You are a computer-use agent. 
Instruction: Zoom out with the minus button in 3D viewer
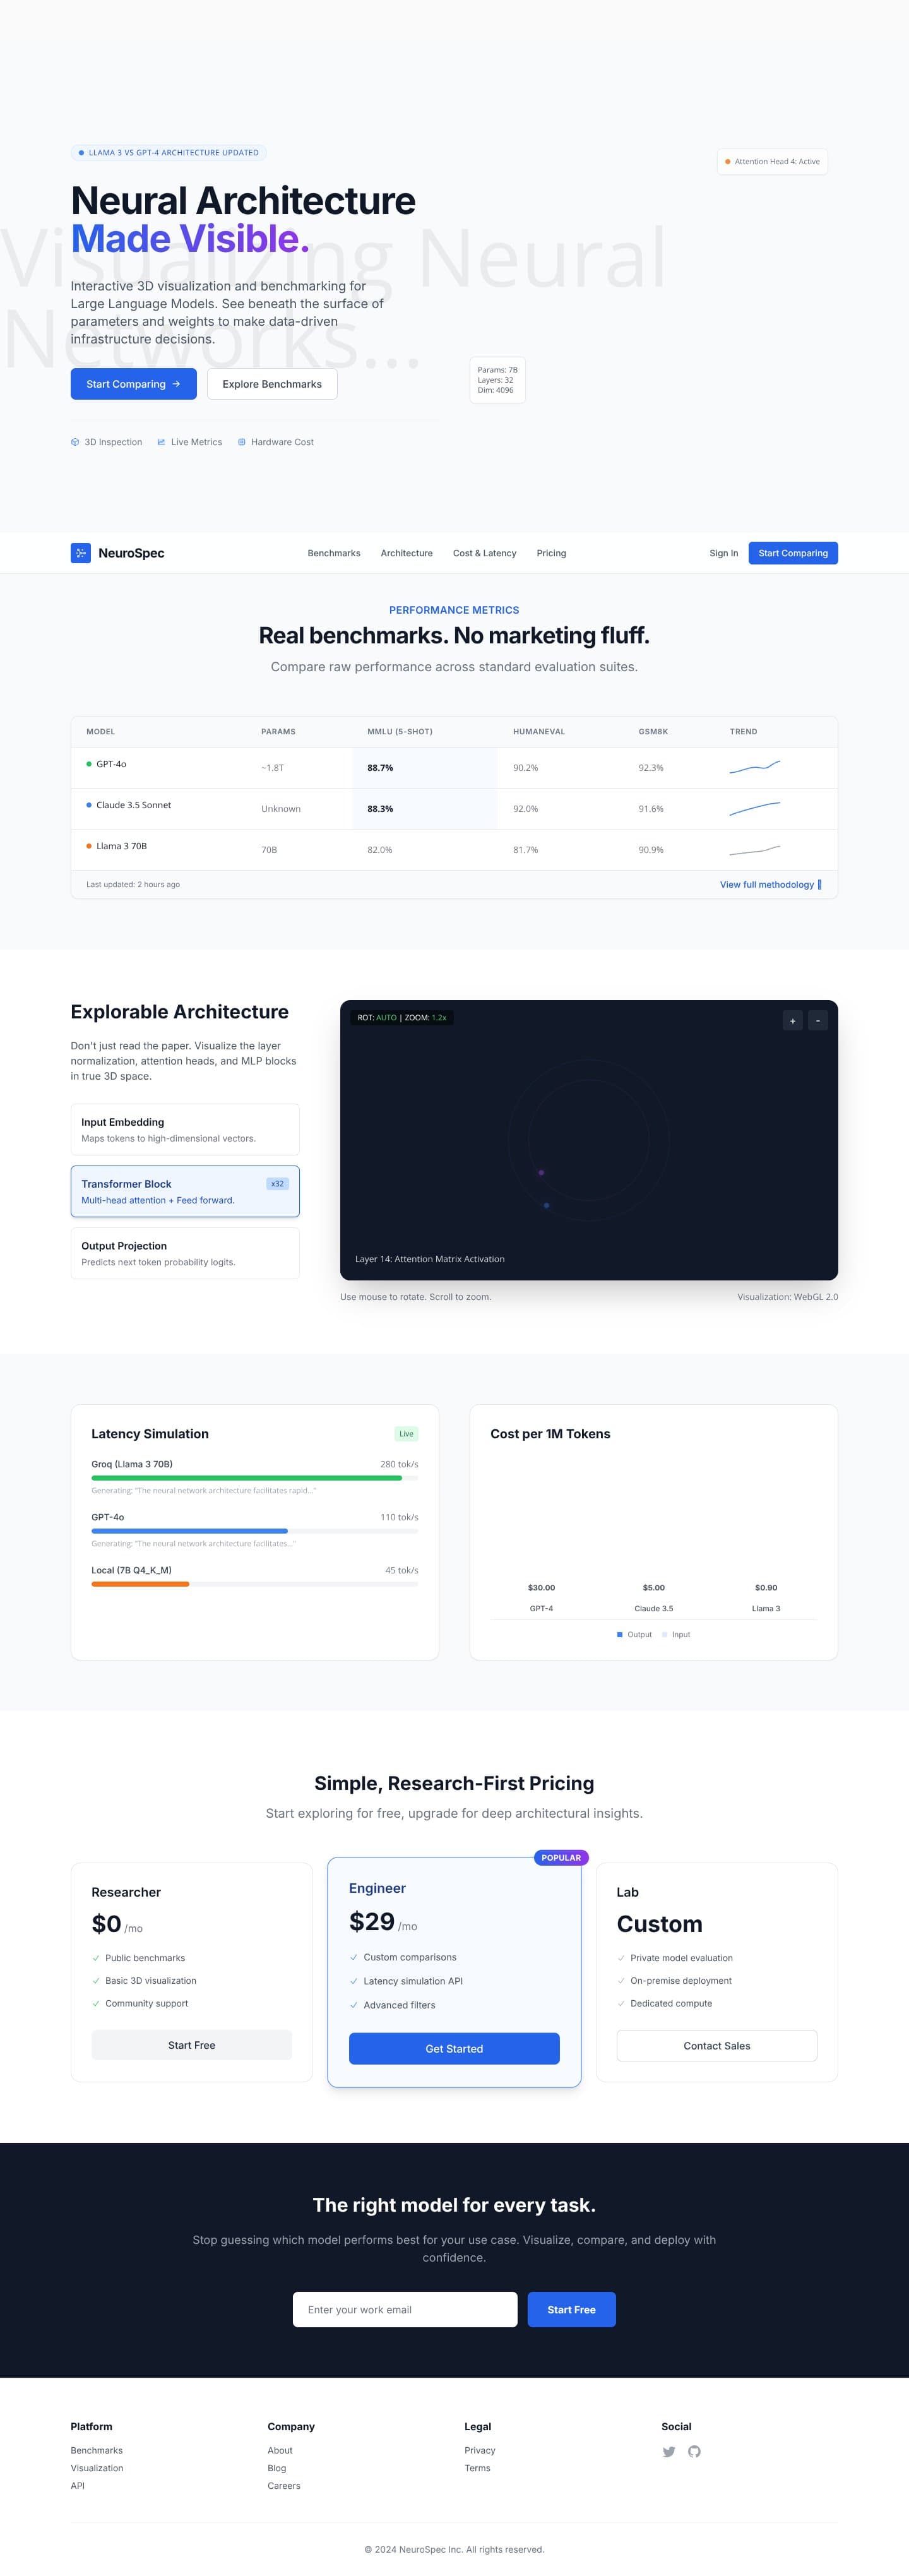pyautogui.click(x=818, y=1020)
